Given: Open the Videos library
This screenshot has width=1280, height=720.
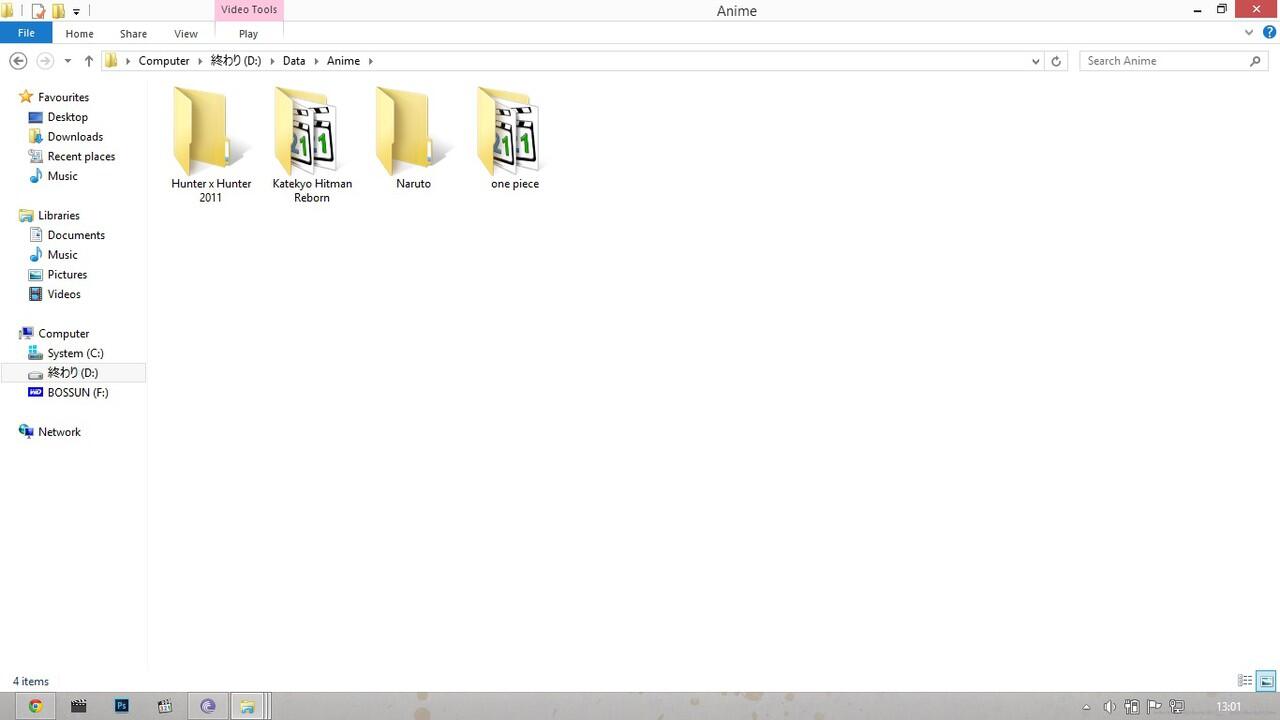Looking at the screenshot, I should click(64, 294).
